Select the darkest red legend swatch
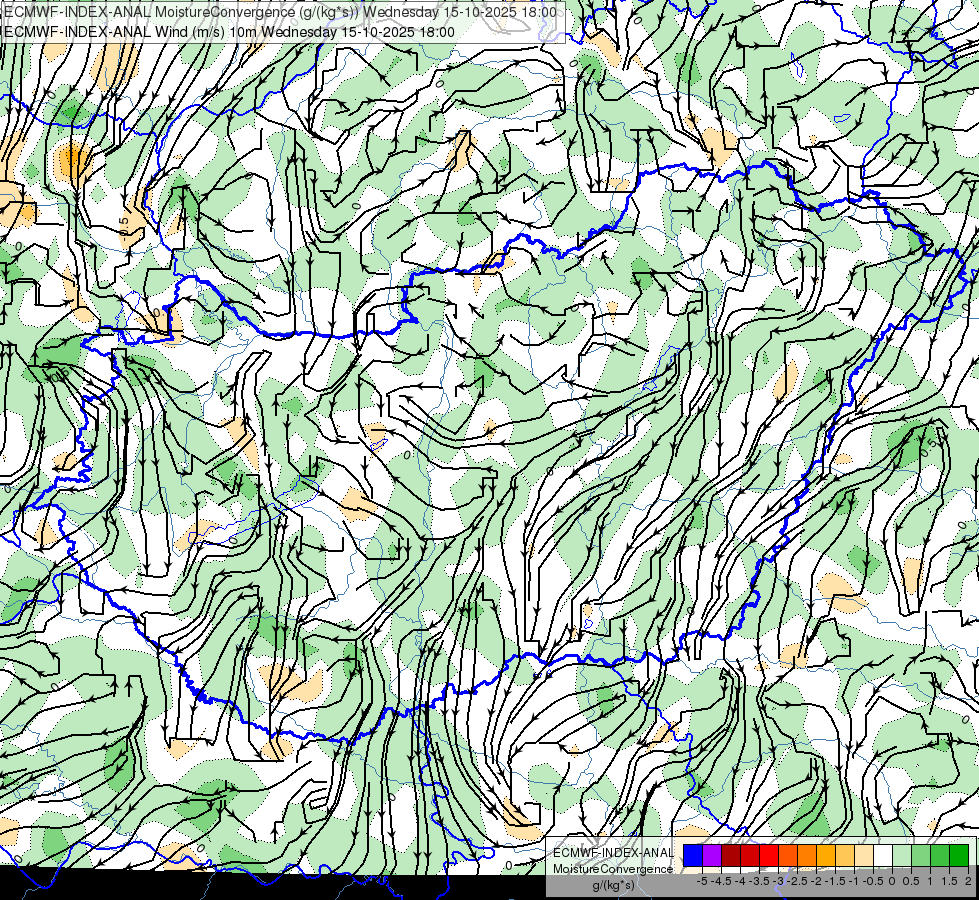 (x=731, y=855)
